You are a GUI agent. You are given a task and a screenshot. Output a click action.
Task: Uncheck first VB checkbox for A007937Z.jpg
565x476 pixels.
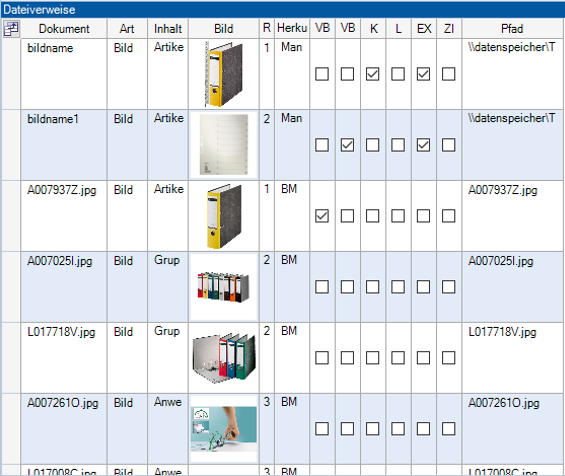322,216
